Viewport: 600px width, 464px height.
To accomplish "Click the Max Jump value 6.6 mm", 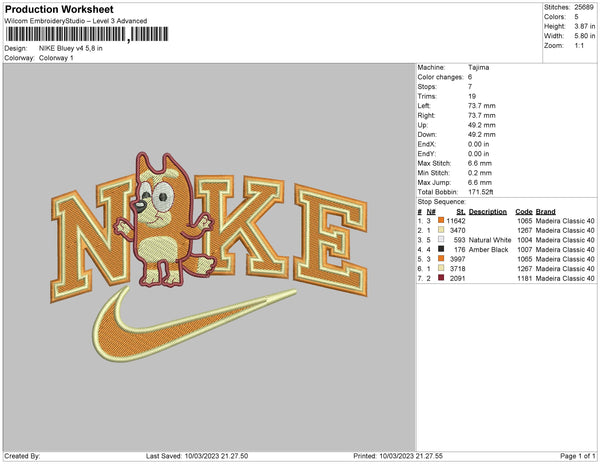I will pos(480,182).
